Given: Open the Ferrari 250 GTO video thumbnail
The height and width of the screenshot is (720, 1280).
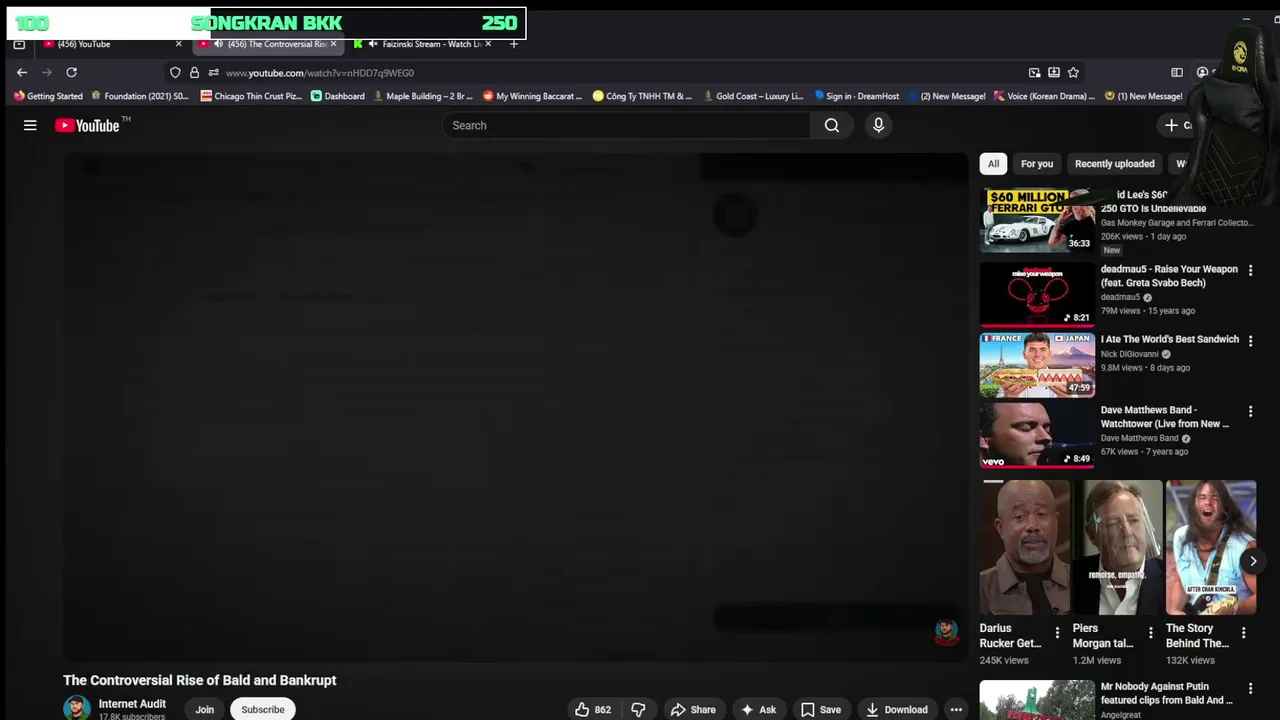Looking at the screenshot, I should 1037,220.
